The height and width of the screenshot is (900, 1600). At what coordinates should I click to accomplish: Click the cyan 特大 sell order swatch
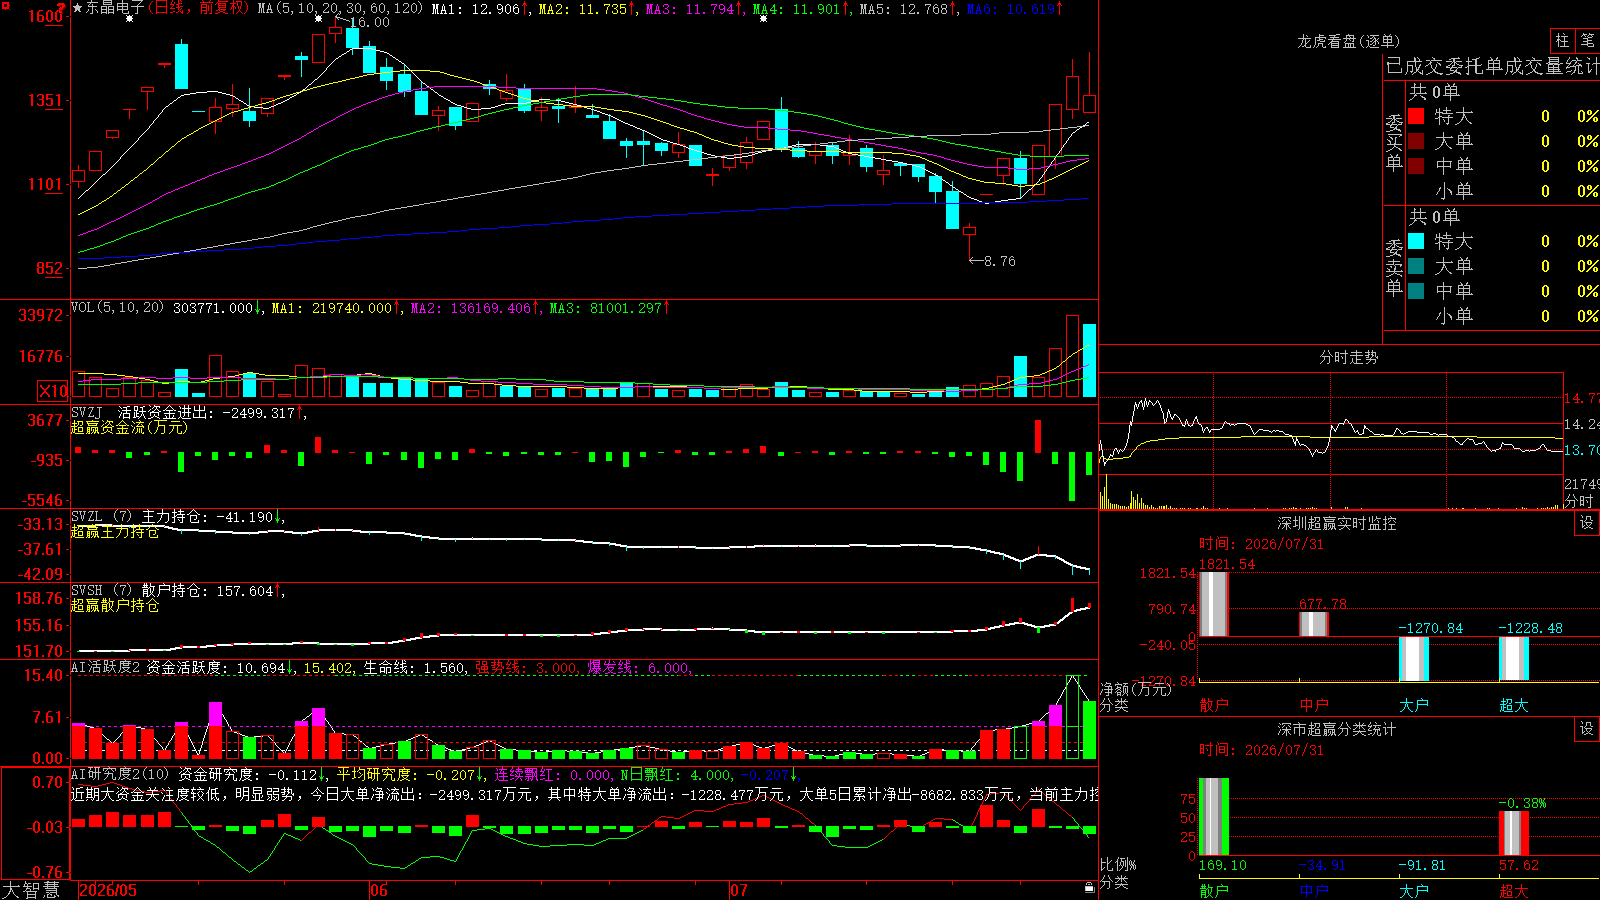click(1416, 241)
